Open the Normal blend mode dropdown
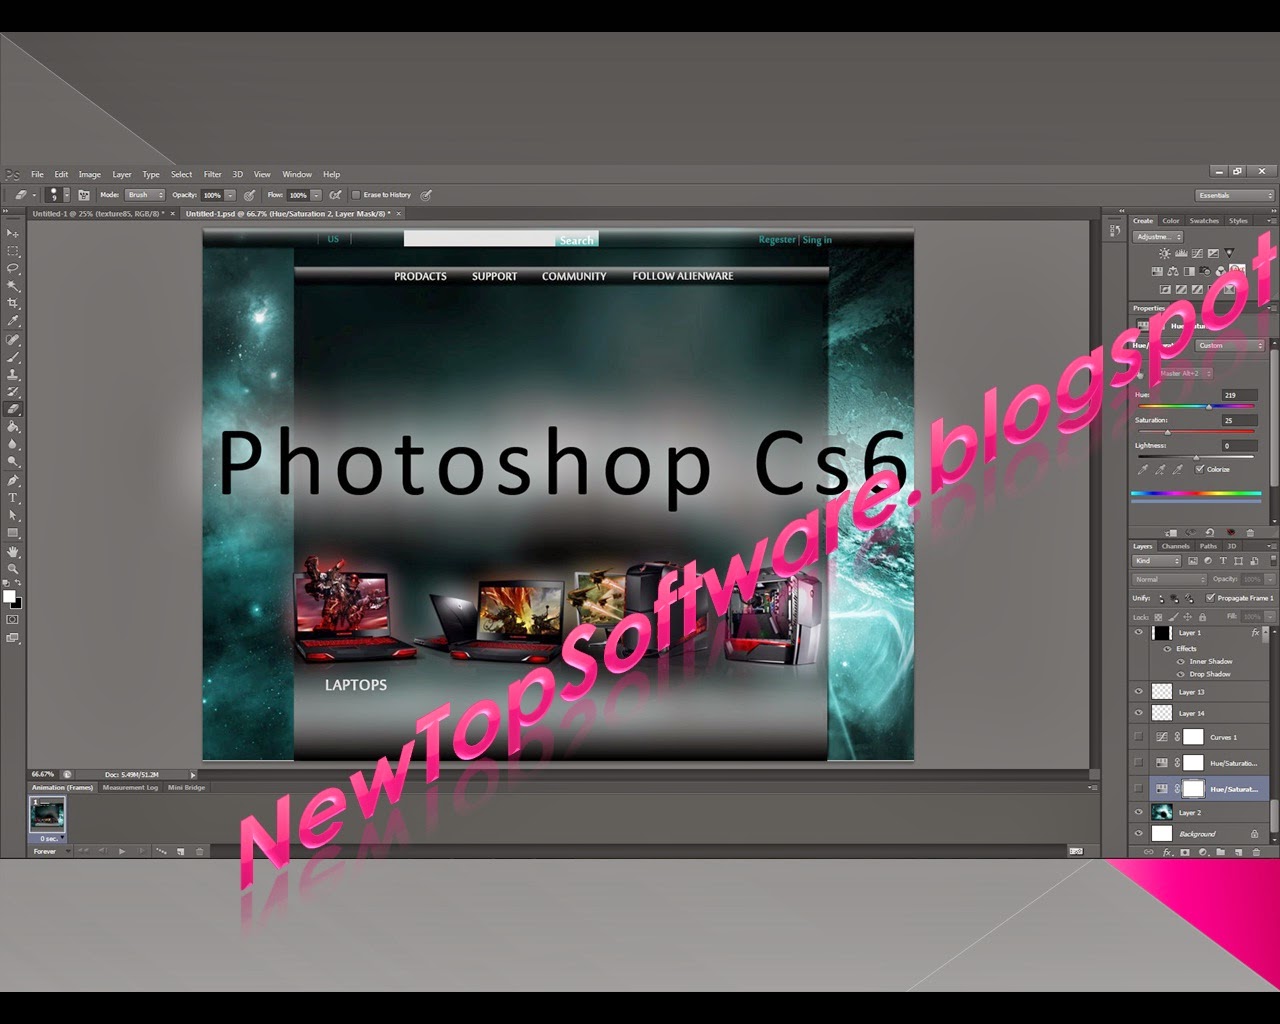1280x1024 pixels. coord(1169,579)
